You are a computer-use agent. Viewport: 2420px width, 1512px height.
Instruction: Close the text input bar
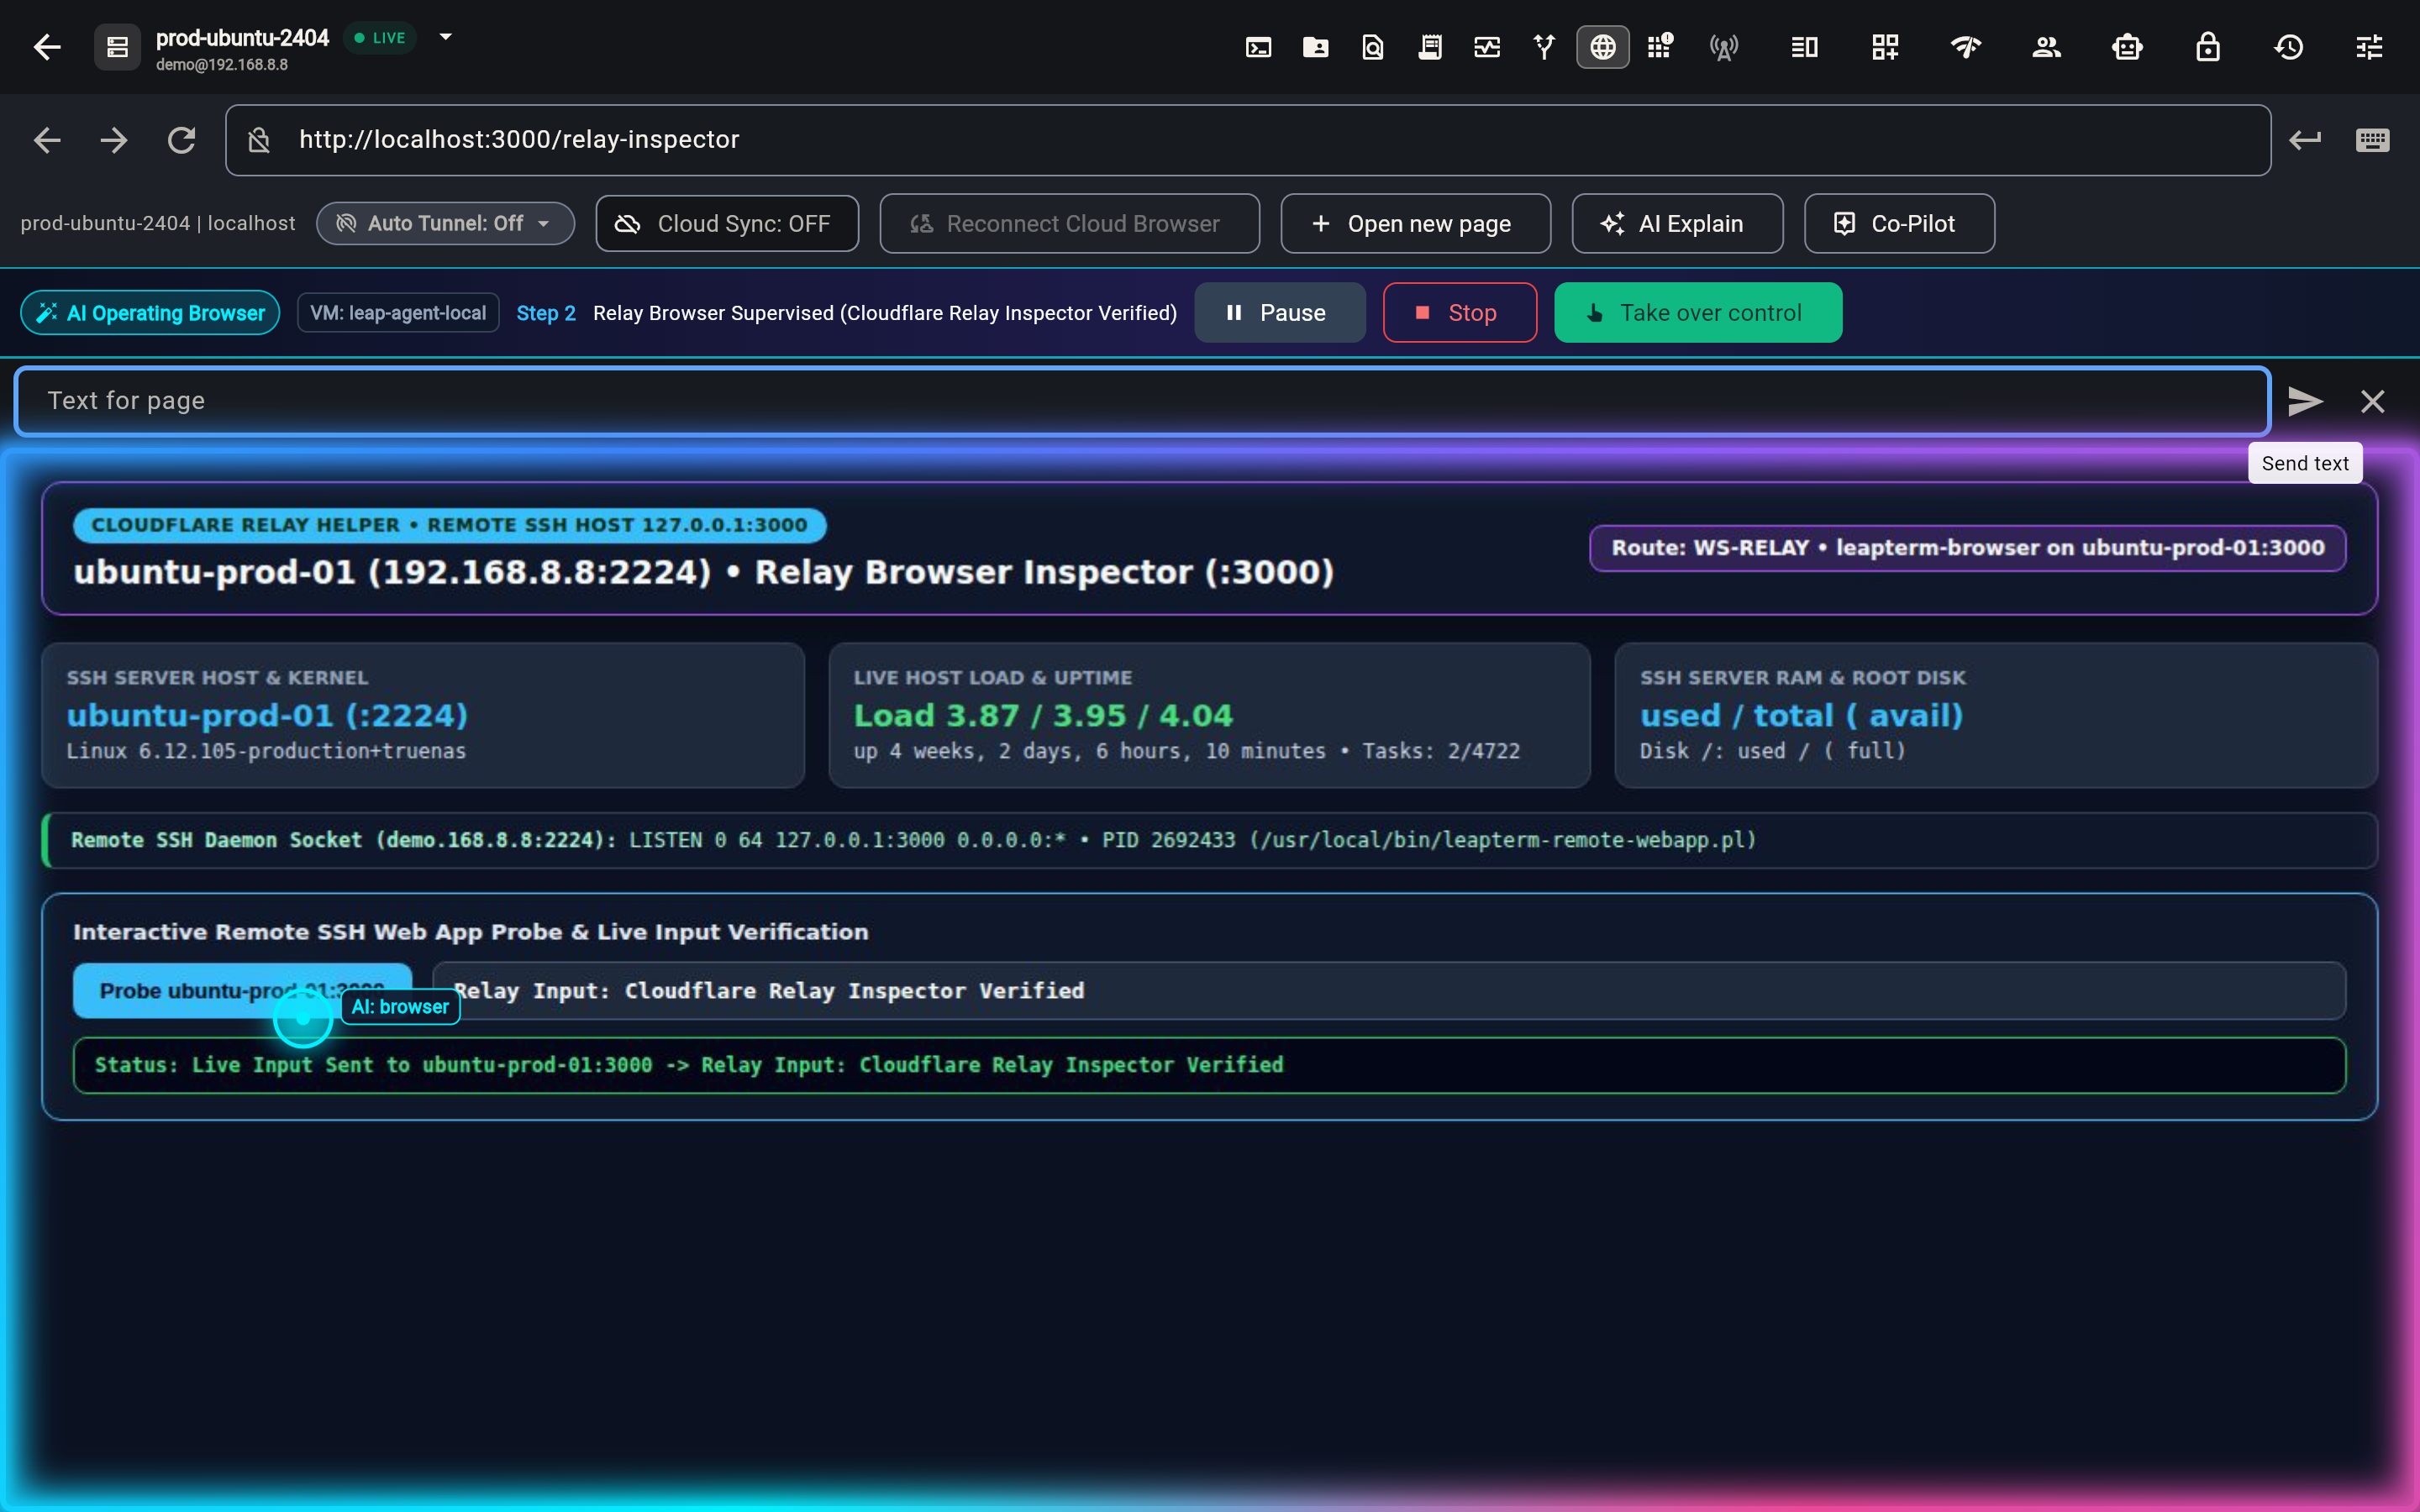coord(2372,402)
